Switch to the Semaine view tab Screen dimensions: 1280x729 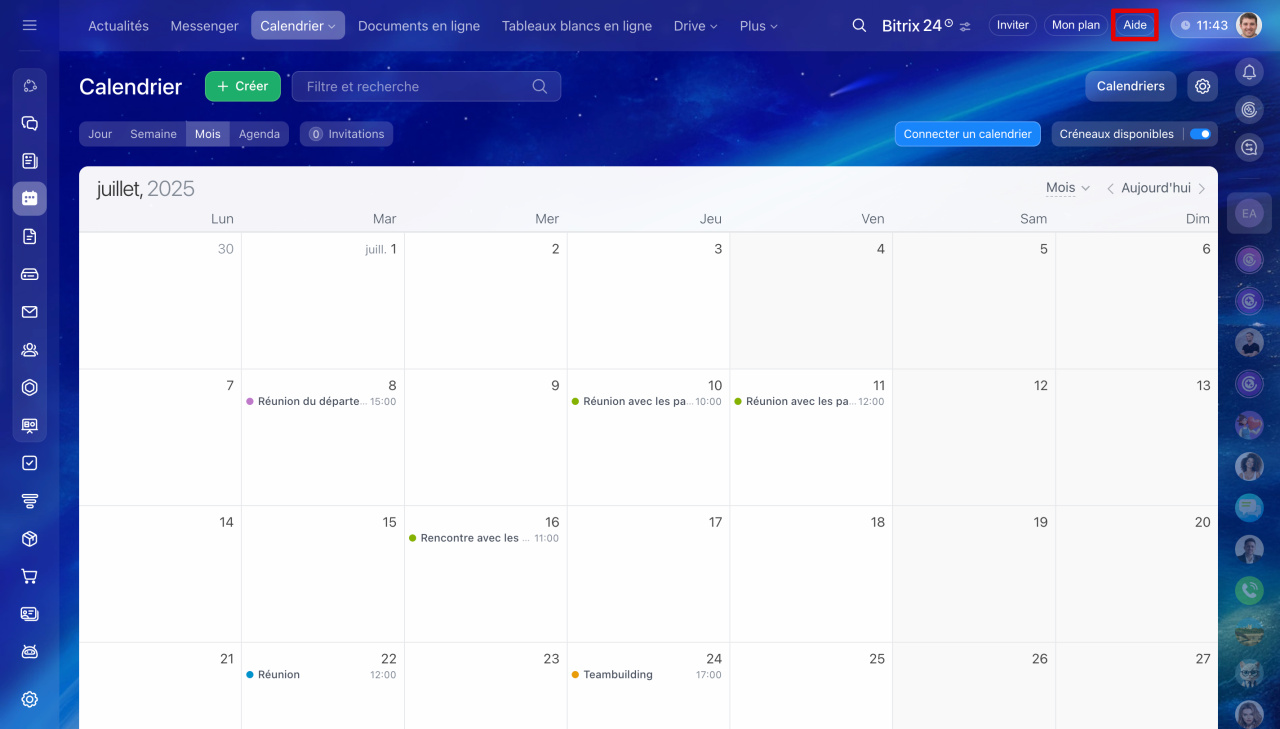(x=153, y=134)
